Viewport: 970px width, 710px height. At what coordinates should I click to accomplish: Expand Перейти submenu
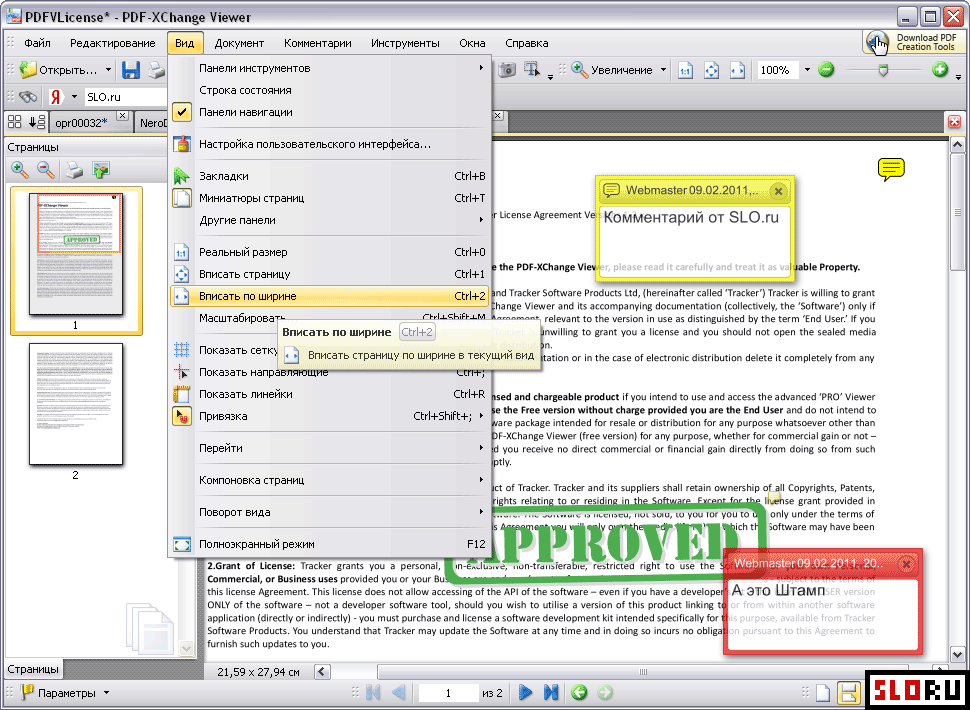click(x=330, y=448)
